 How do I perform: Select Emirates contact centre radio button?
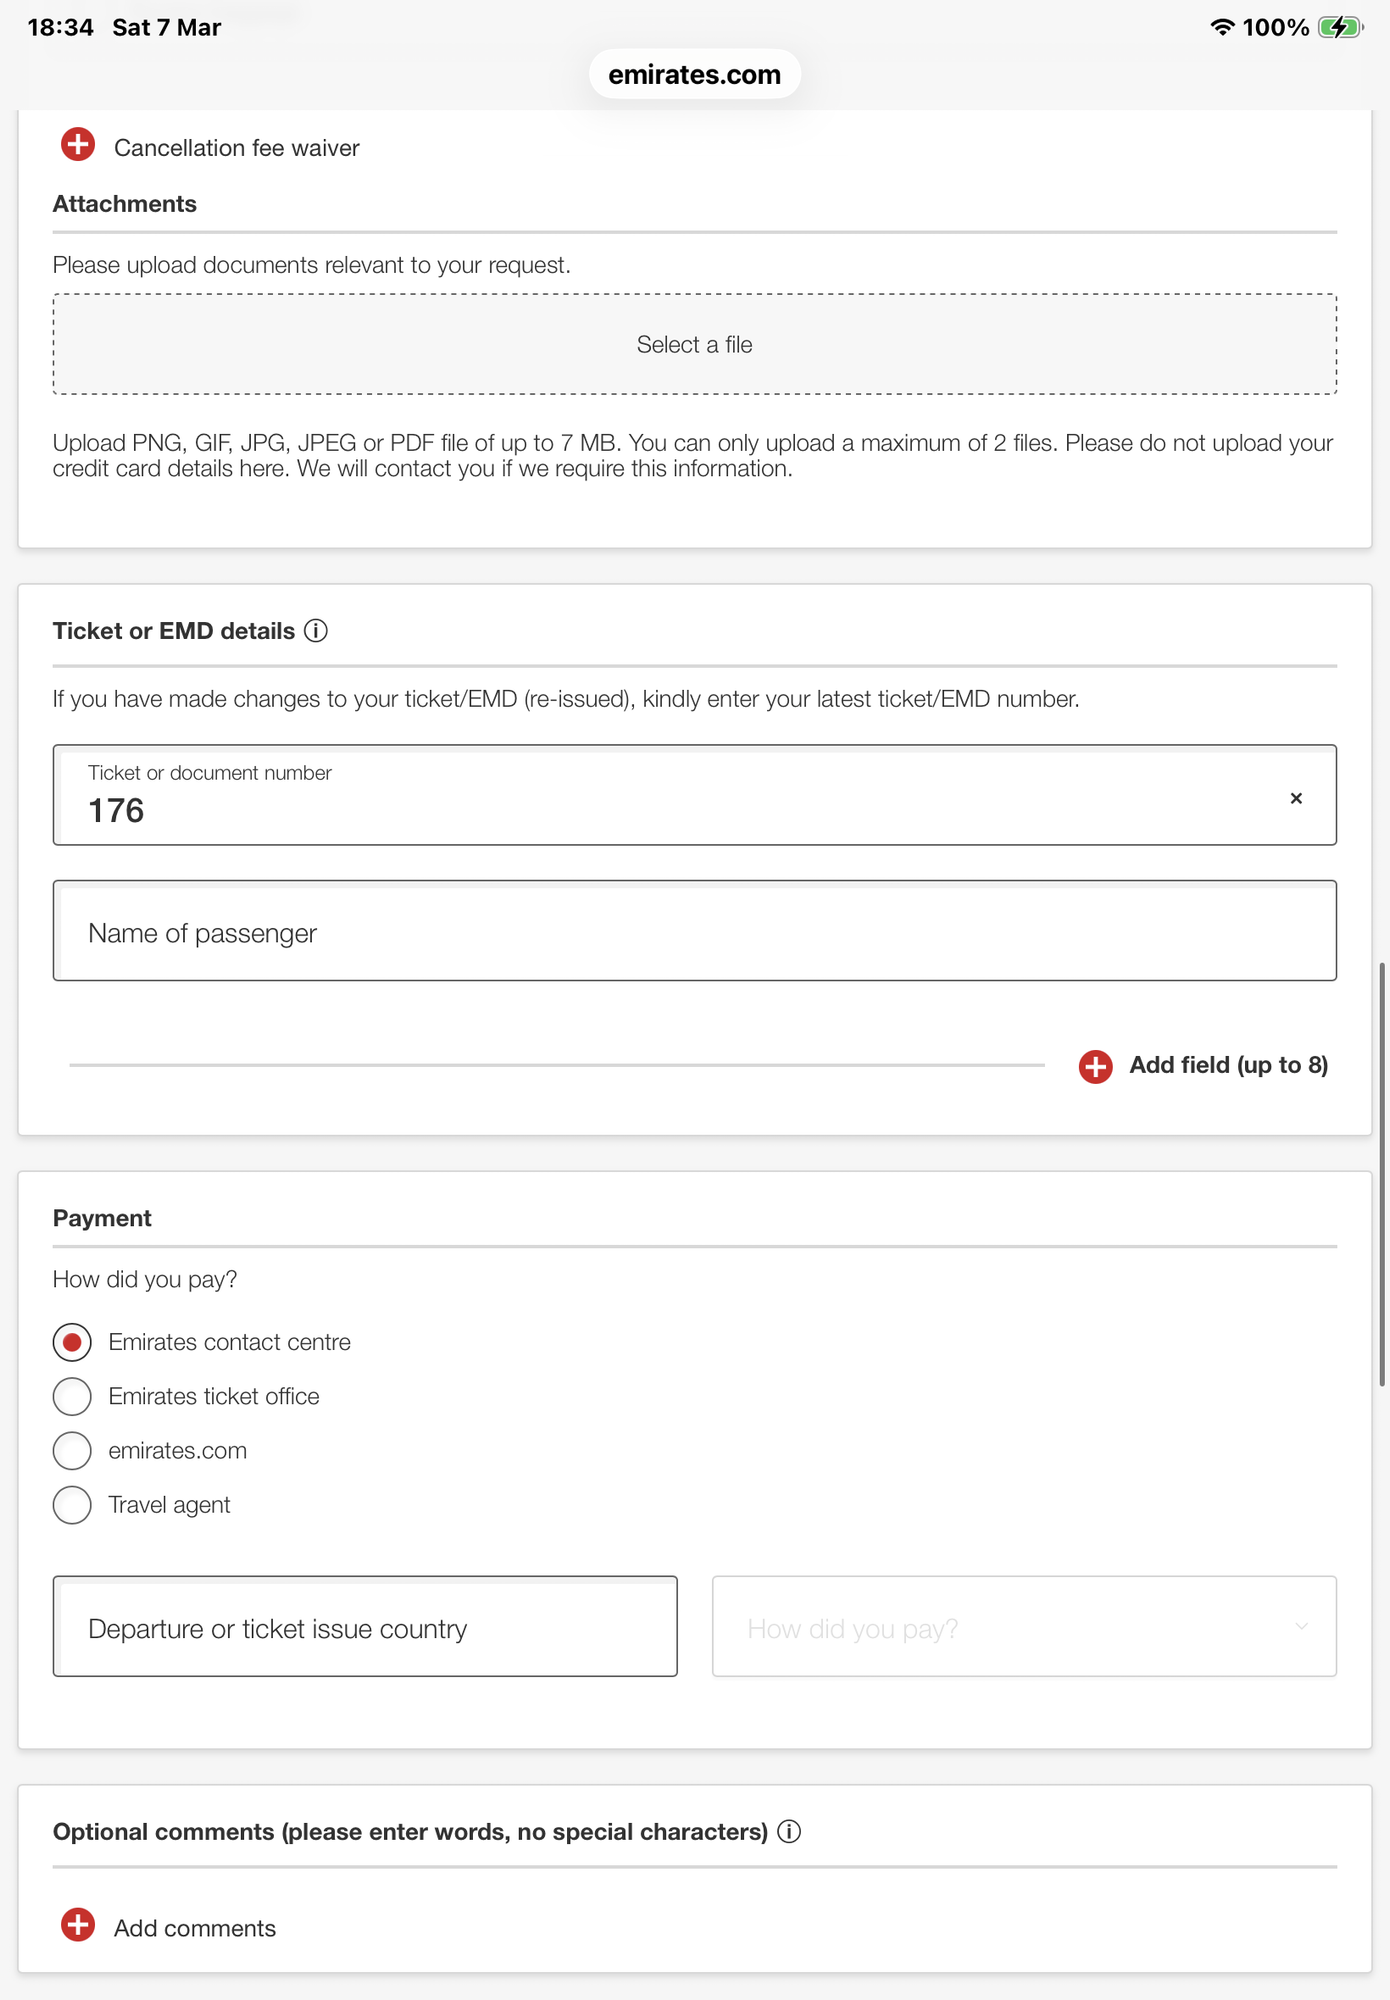(x=72, y=1342)
